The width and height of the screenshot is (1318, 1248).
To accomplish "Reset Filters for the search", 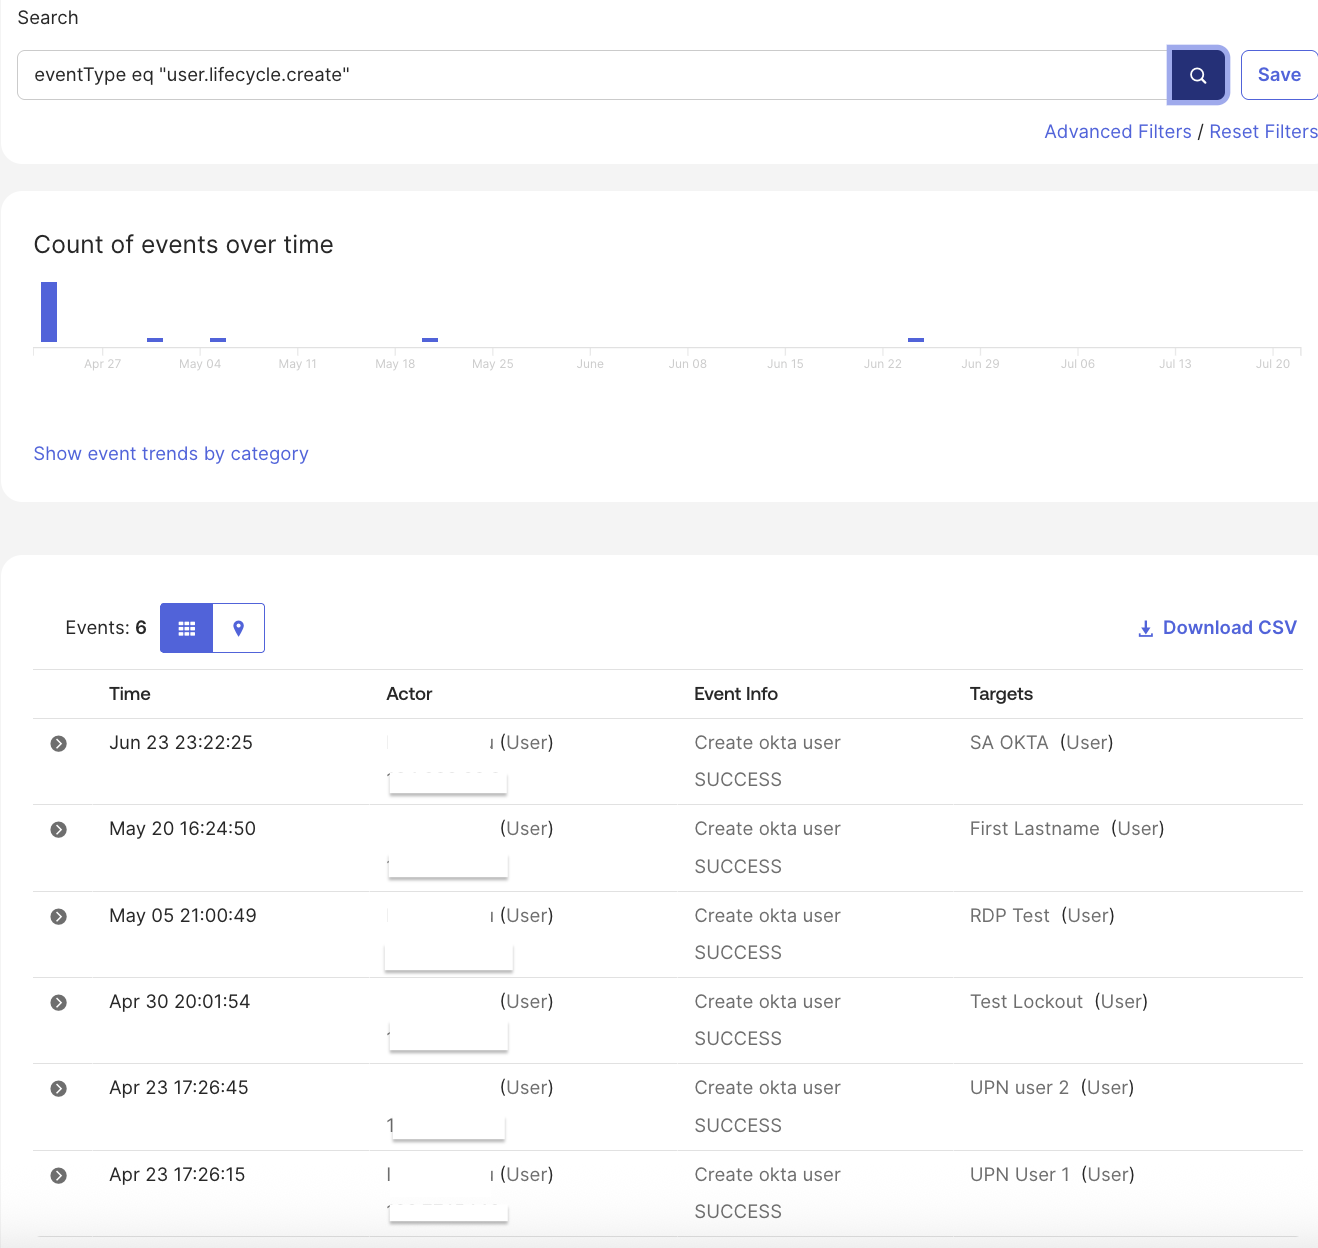I will [x=1262, y=132].
